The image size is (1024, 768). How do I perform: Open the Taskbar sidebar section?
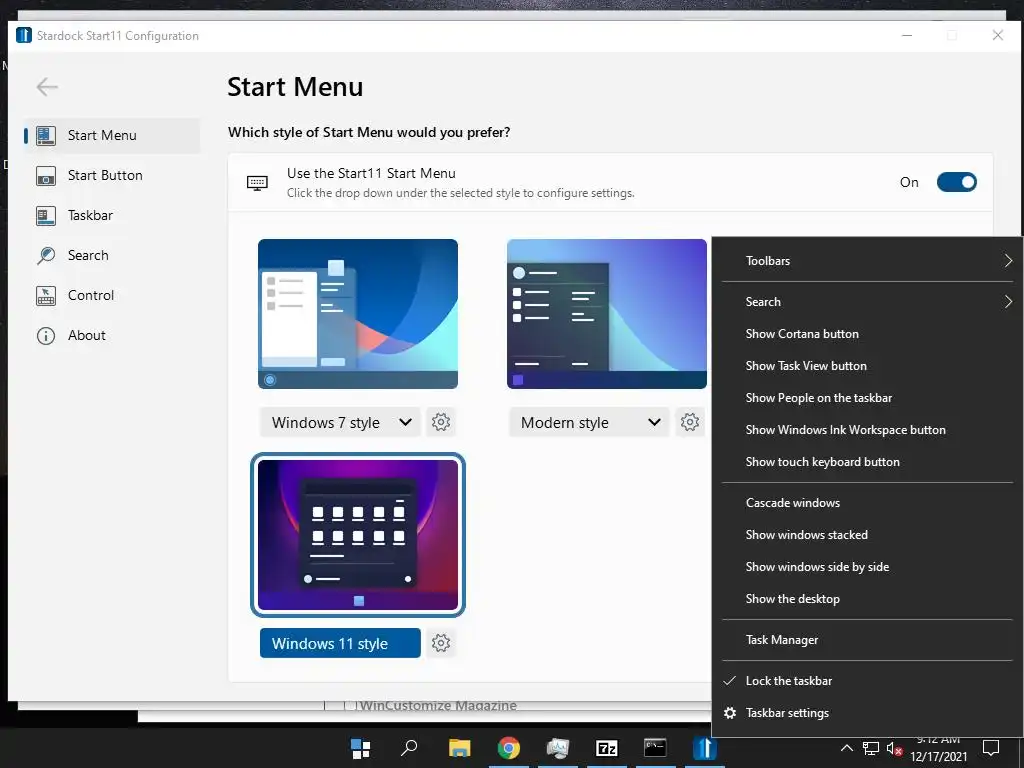pos(112,215)
